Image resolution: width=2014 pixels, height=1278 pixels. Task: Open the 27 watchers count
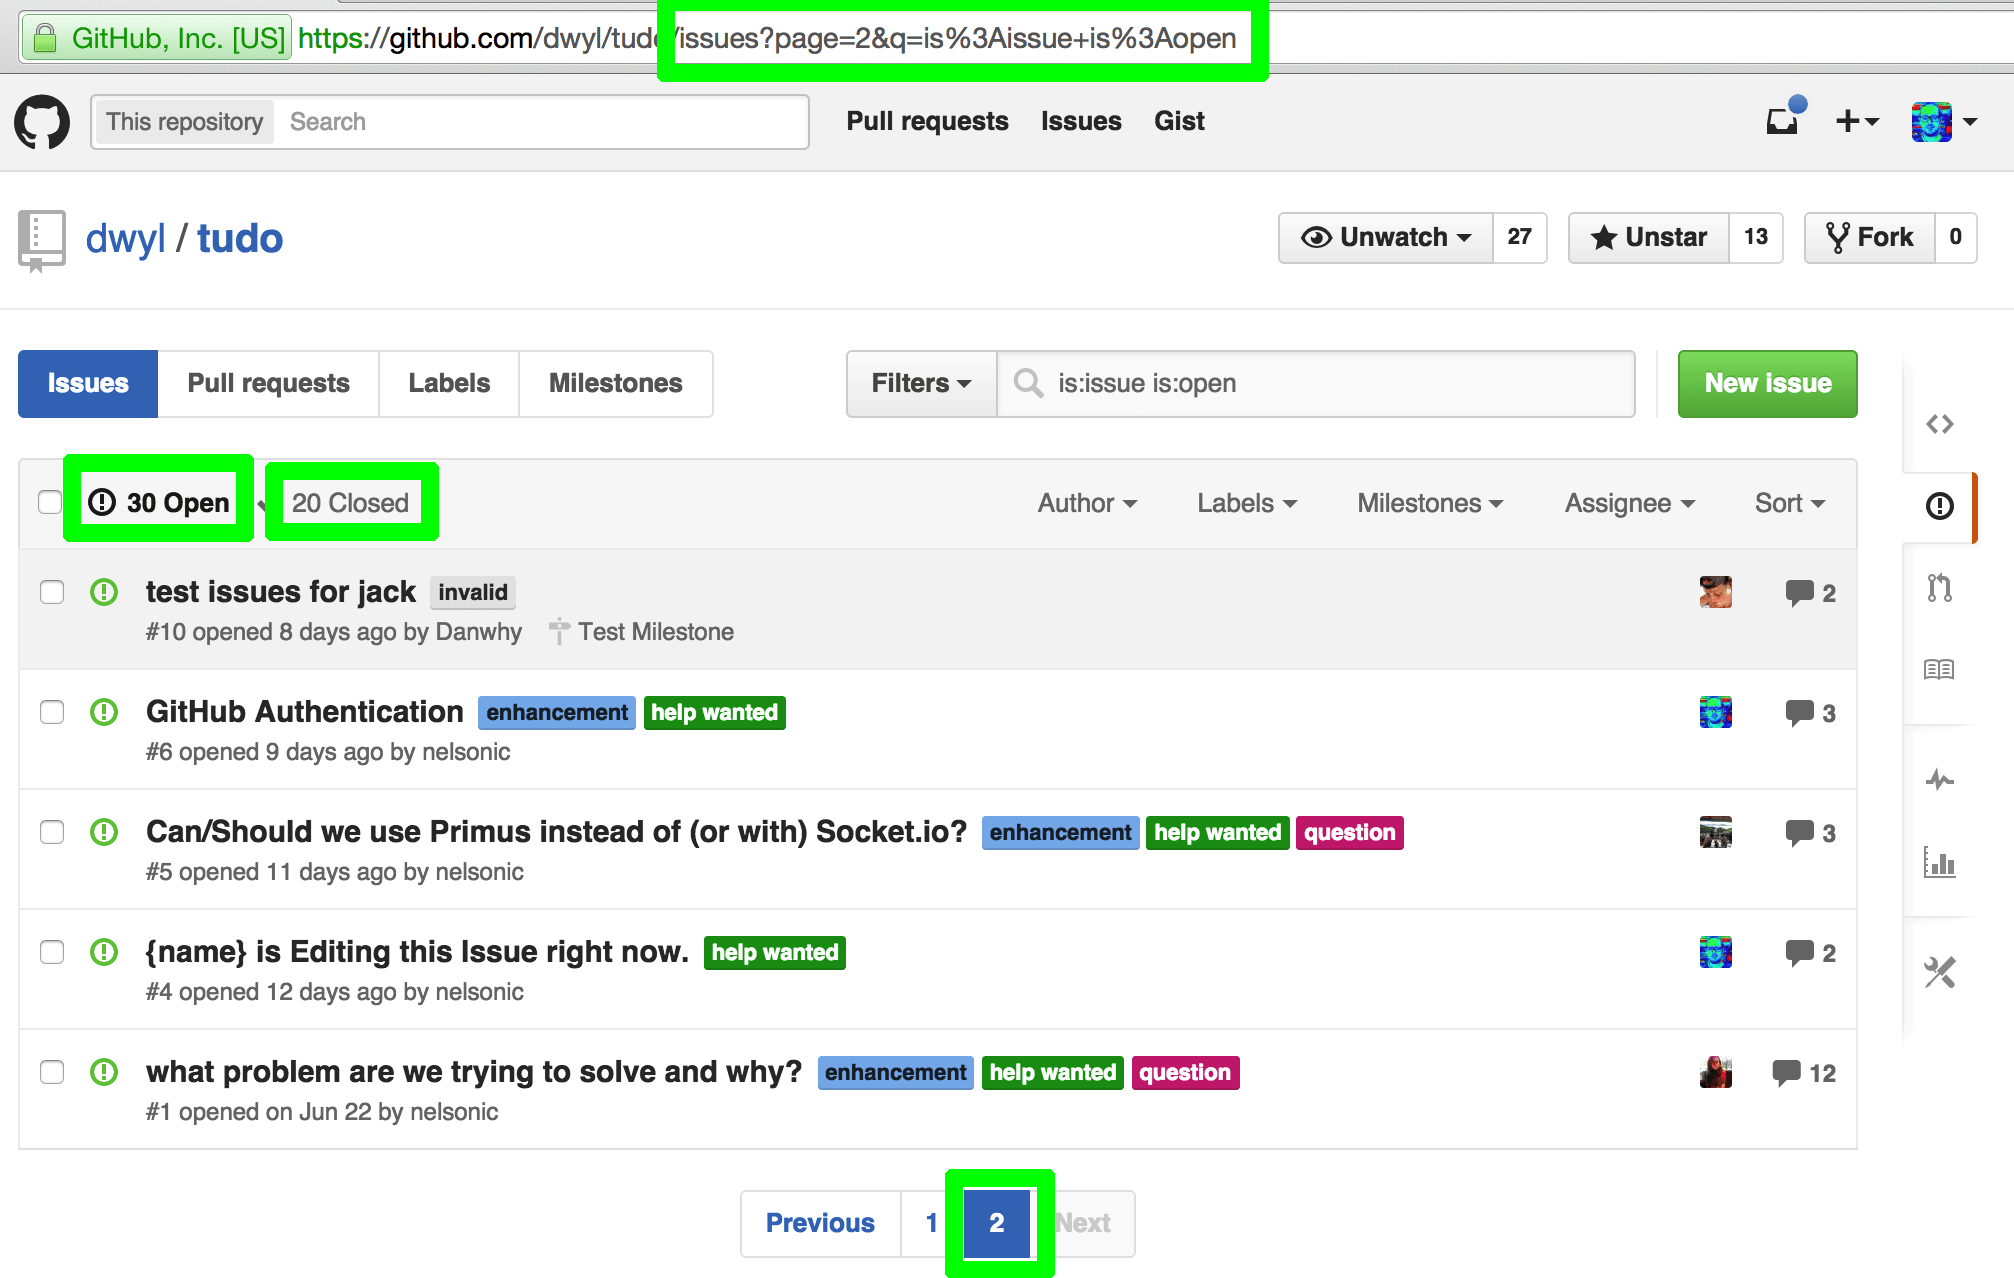[1520, 238]
